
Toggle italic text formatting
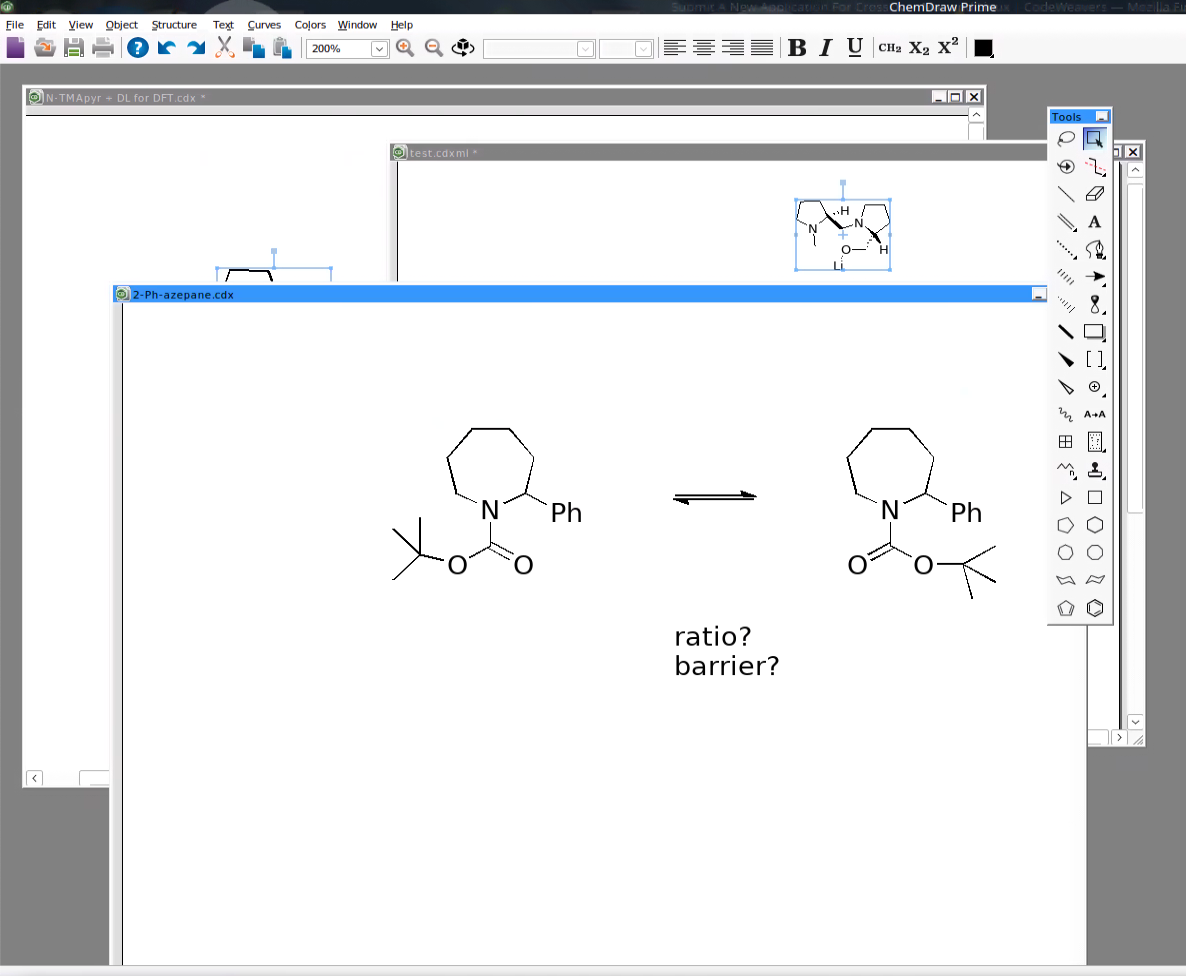coord(825,48)
